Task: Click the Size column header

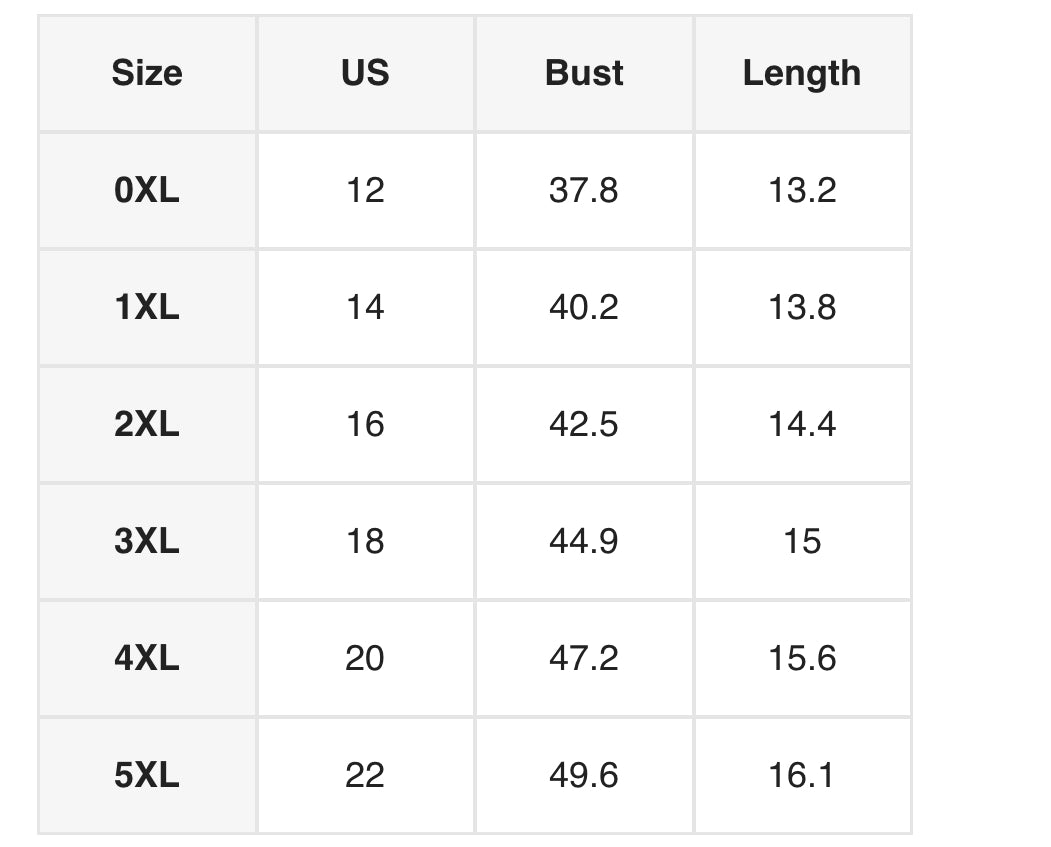Action: [x=147, y=73]
